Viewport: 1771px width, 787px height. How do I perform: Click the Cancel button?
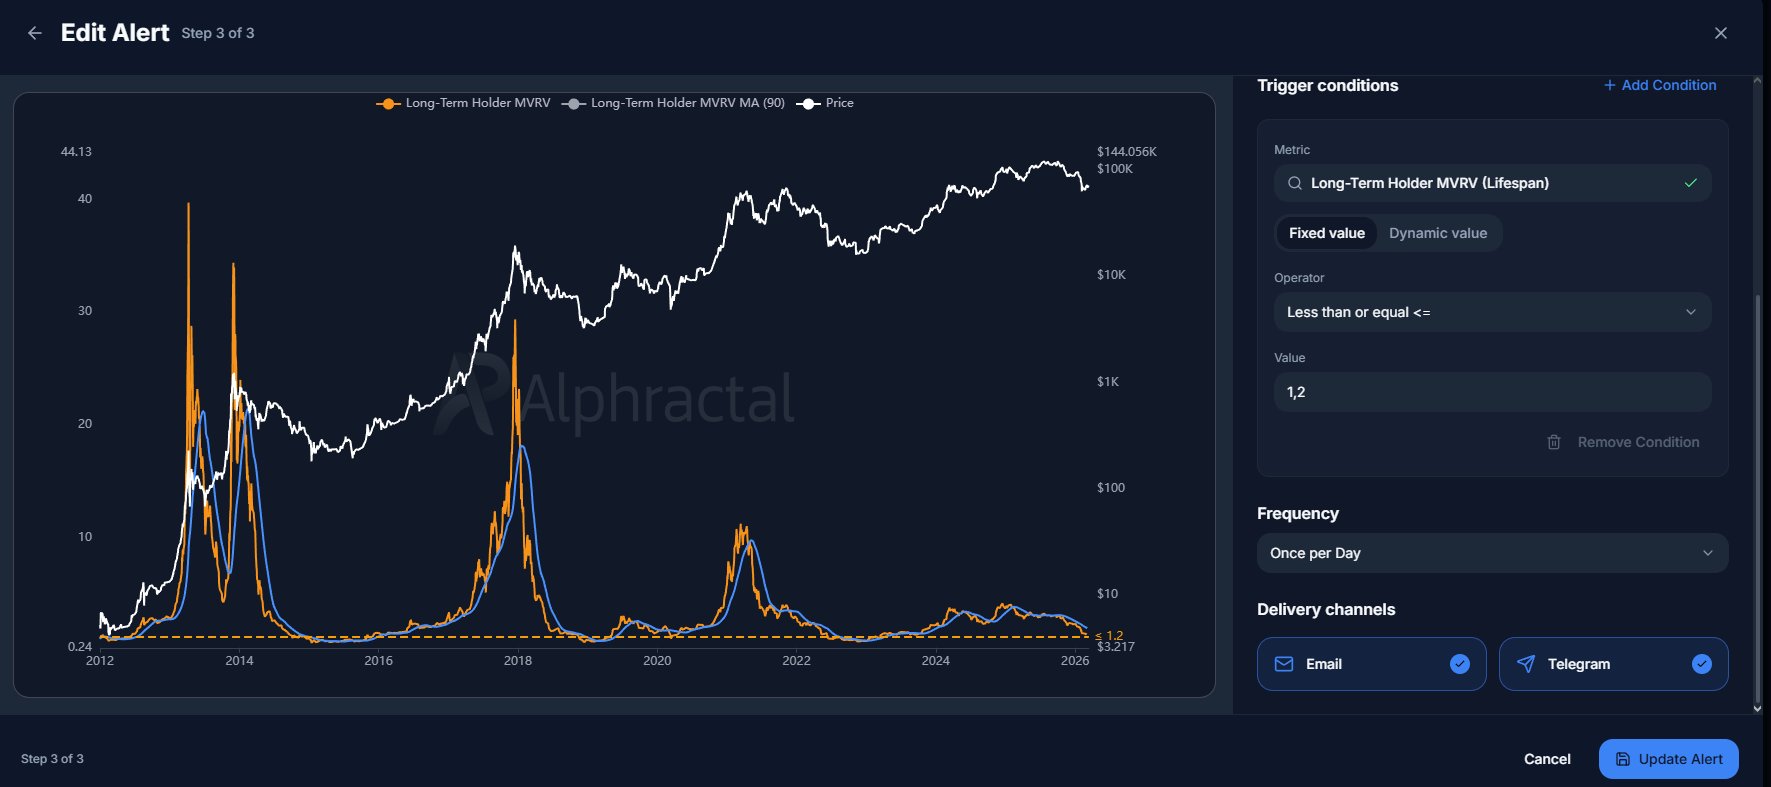pos(1546,759)
